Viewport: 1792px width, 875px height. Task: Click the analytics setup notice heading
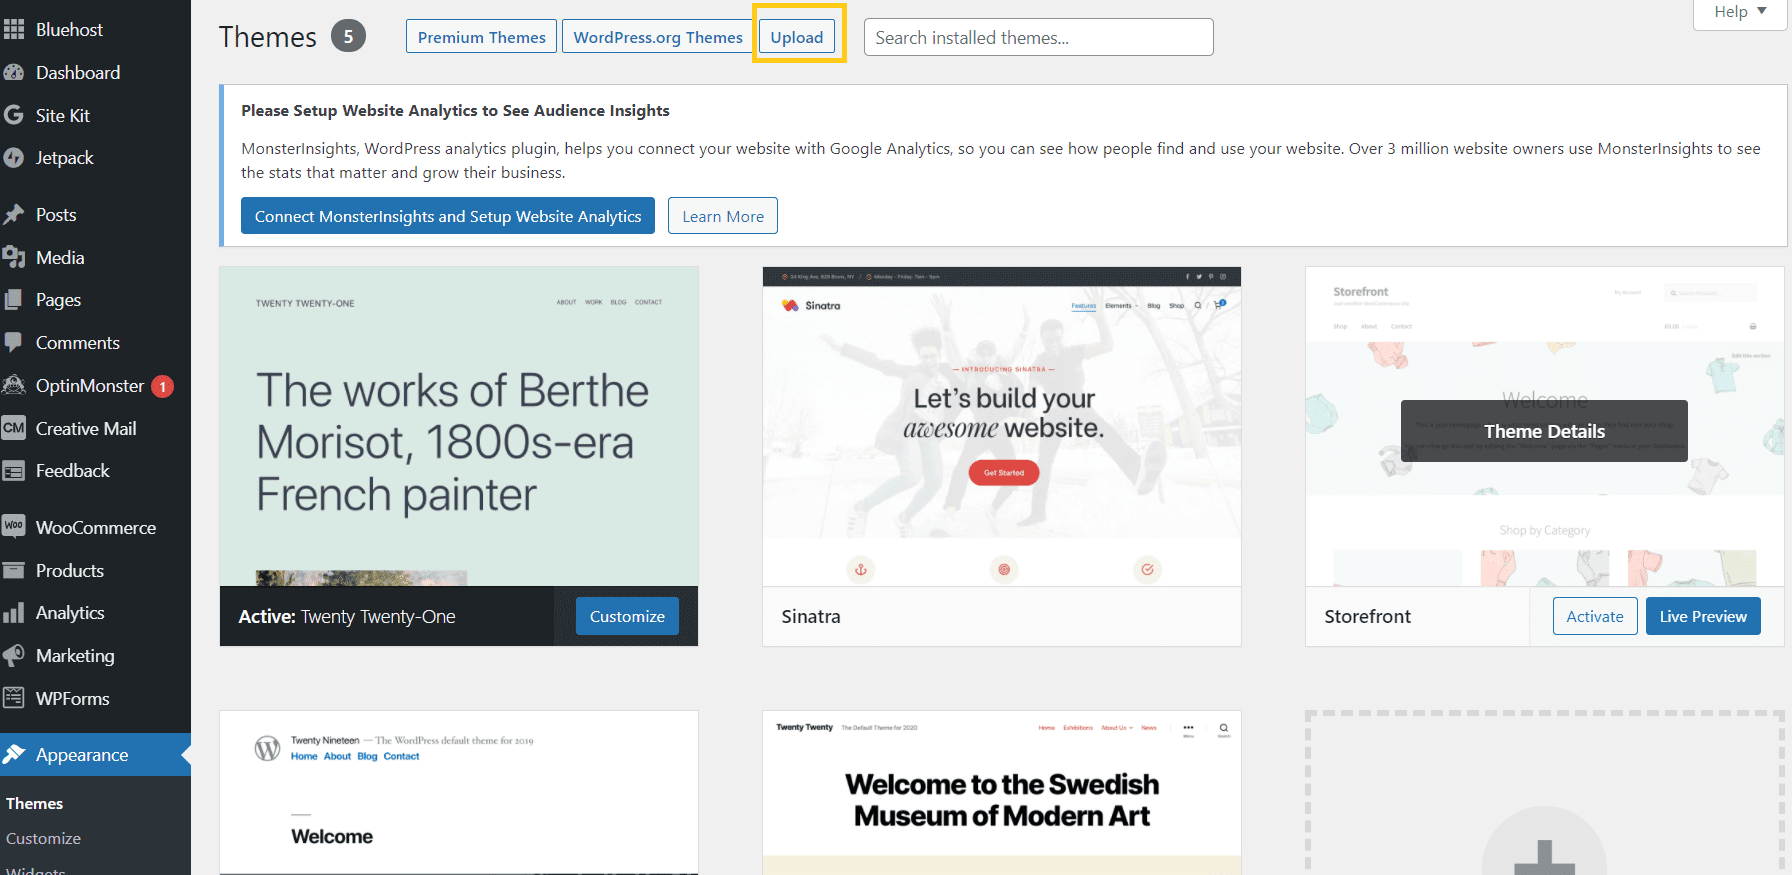point(455,110)
